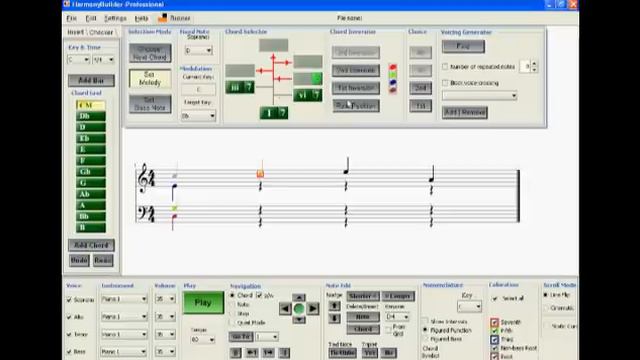This screenshot has height=360, width=640.
Task: Increase the repeated notes stepper value
Action: (534, 63)
